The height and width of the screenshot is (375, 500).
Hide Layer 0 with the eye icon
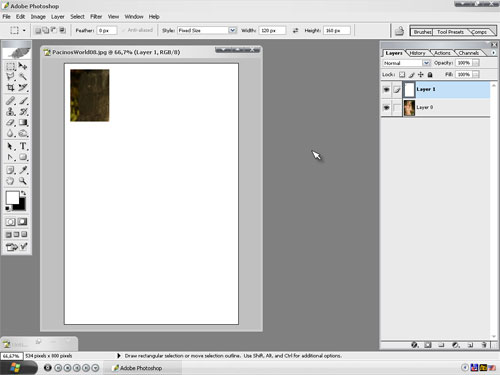(386, 107)
